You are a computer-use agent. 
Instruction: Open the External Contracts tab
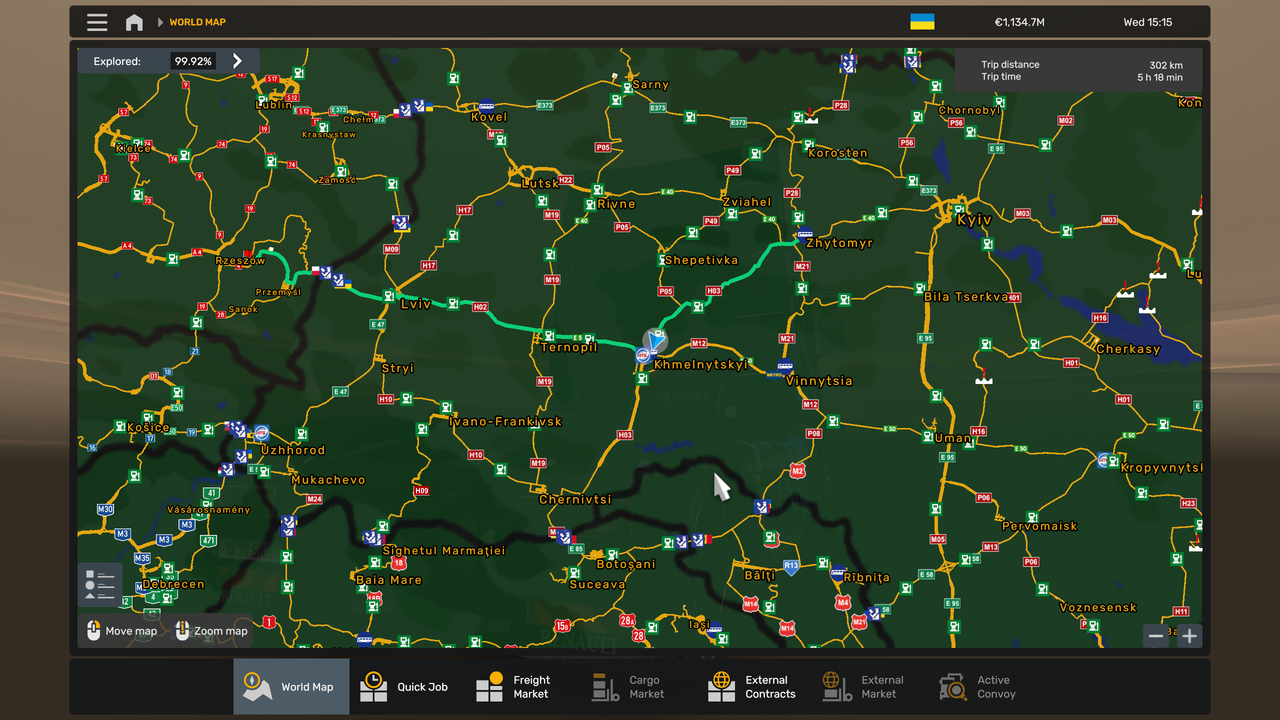[x=756, y=687]
